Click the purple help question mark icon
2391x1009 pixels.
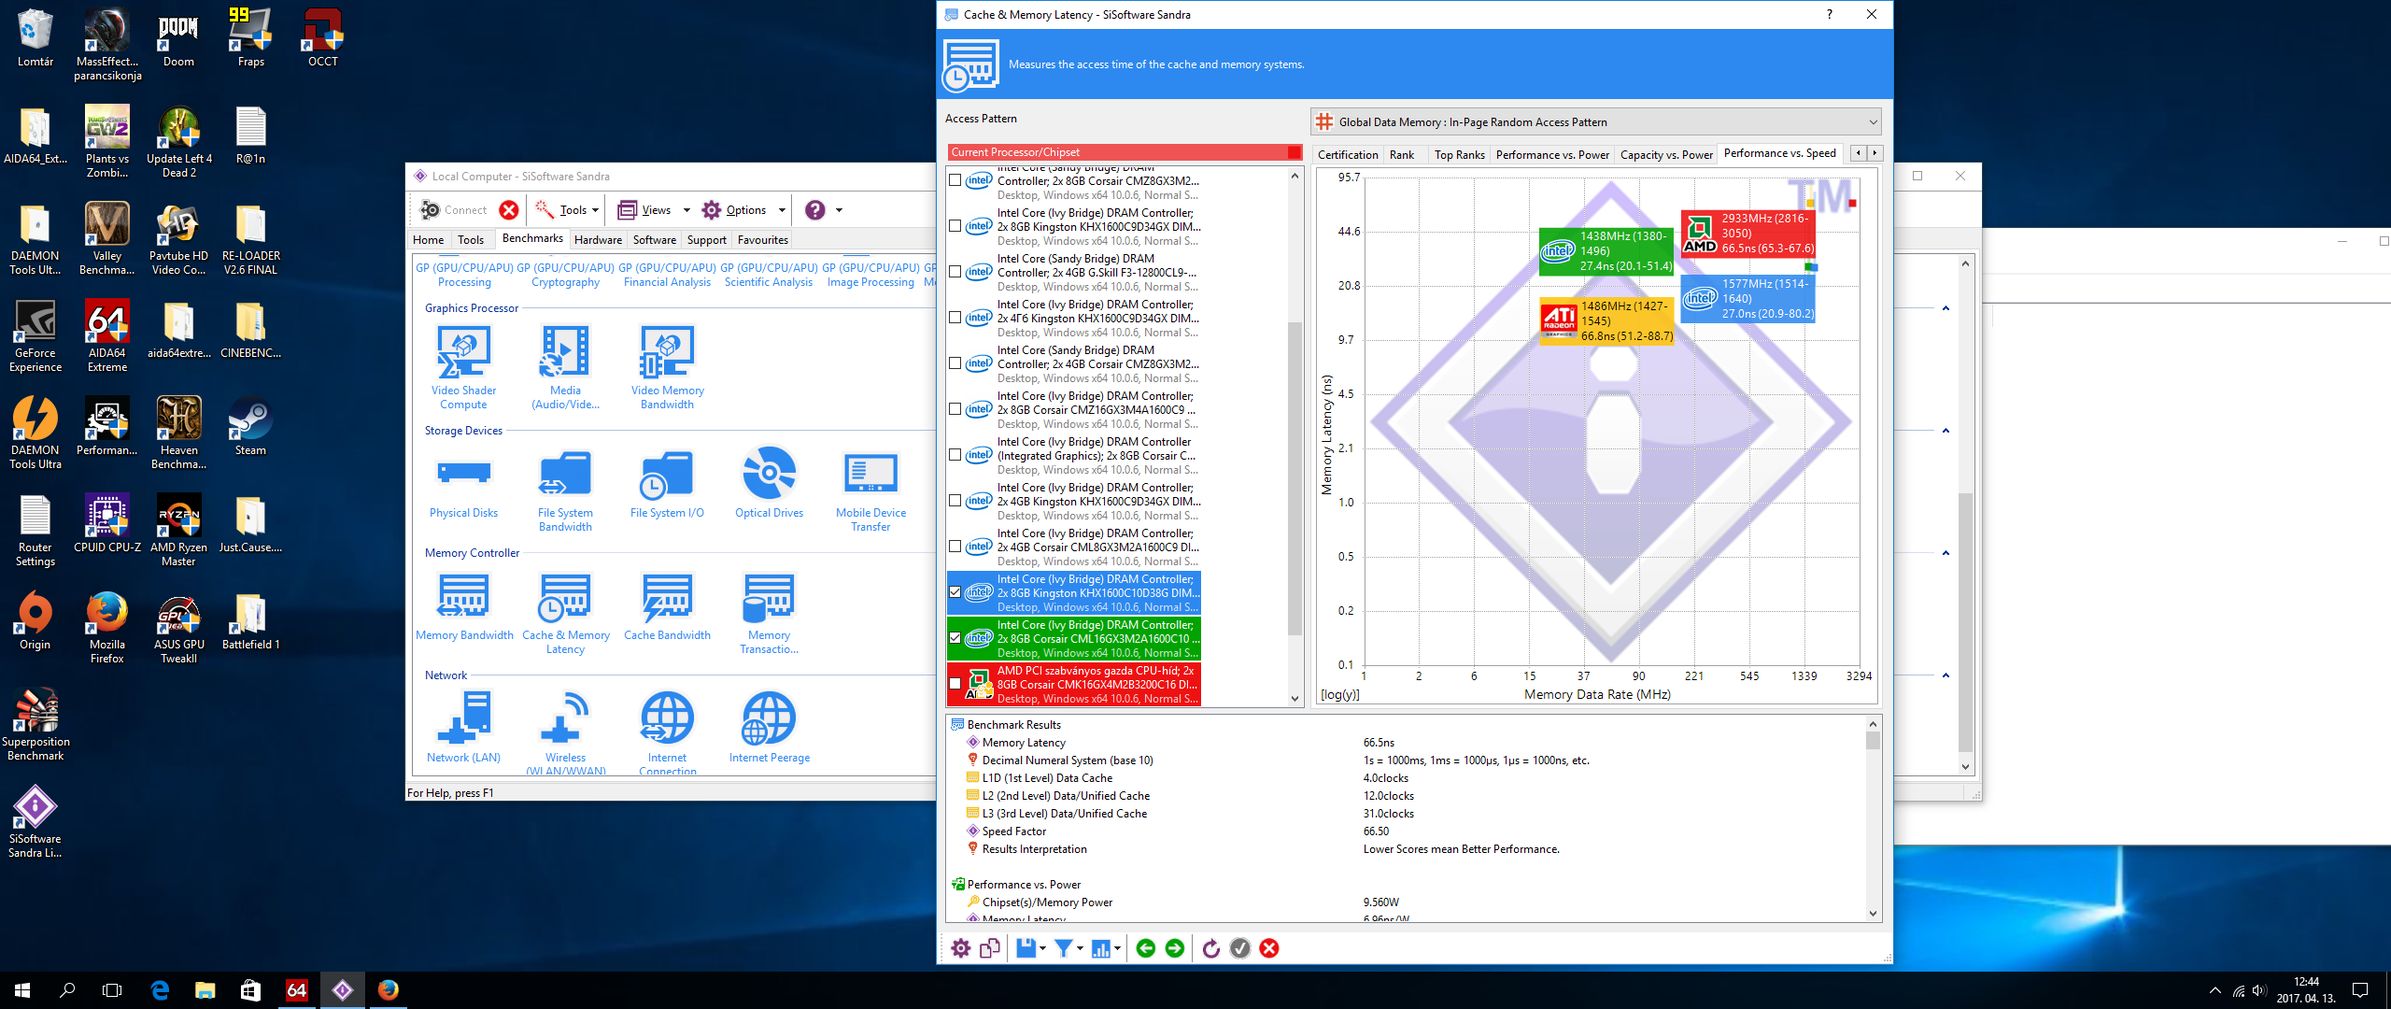815,210
